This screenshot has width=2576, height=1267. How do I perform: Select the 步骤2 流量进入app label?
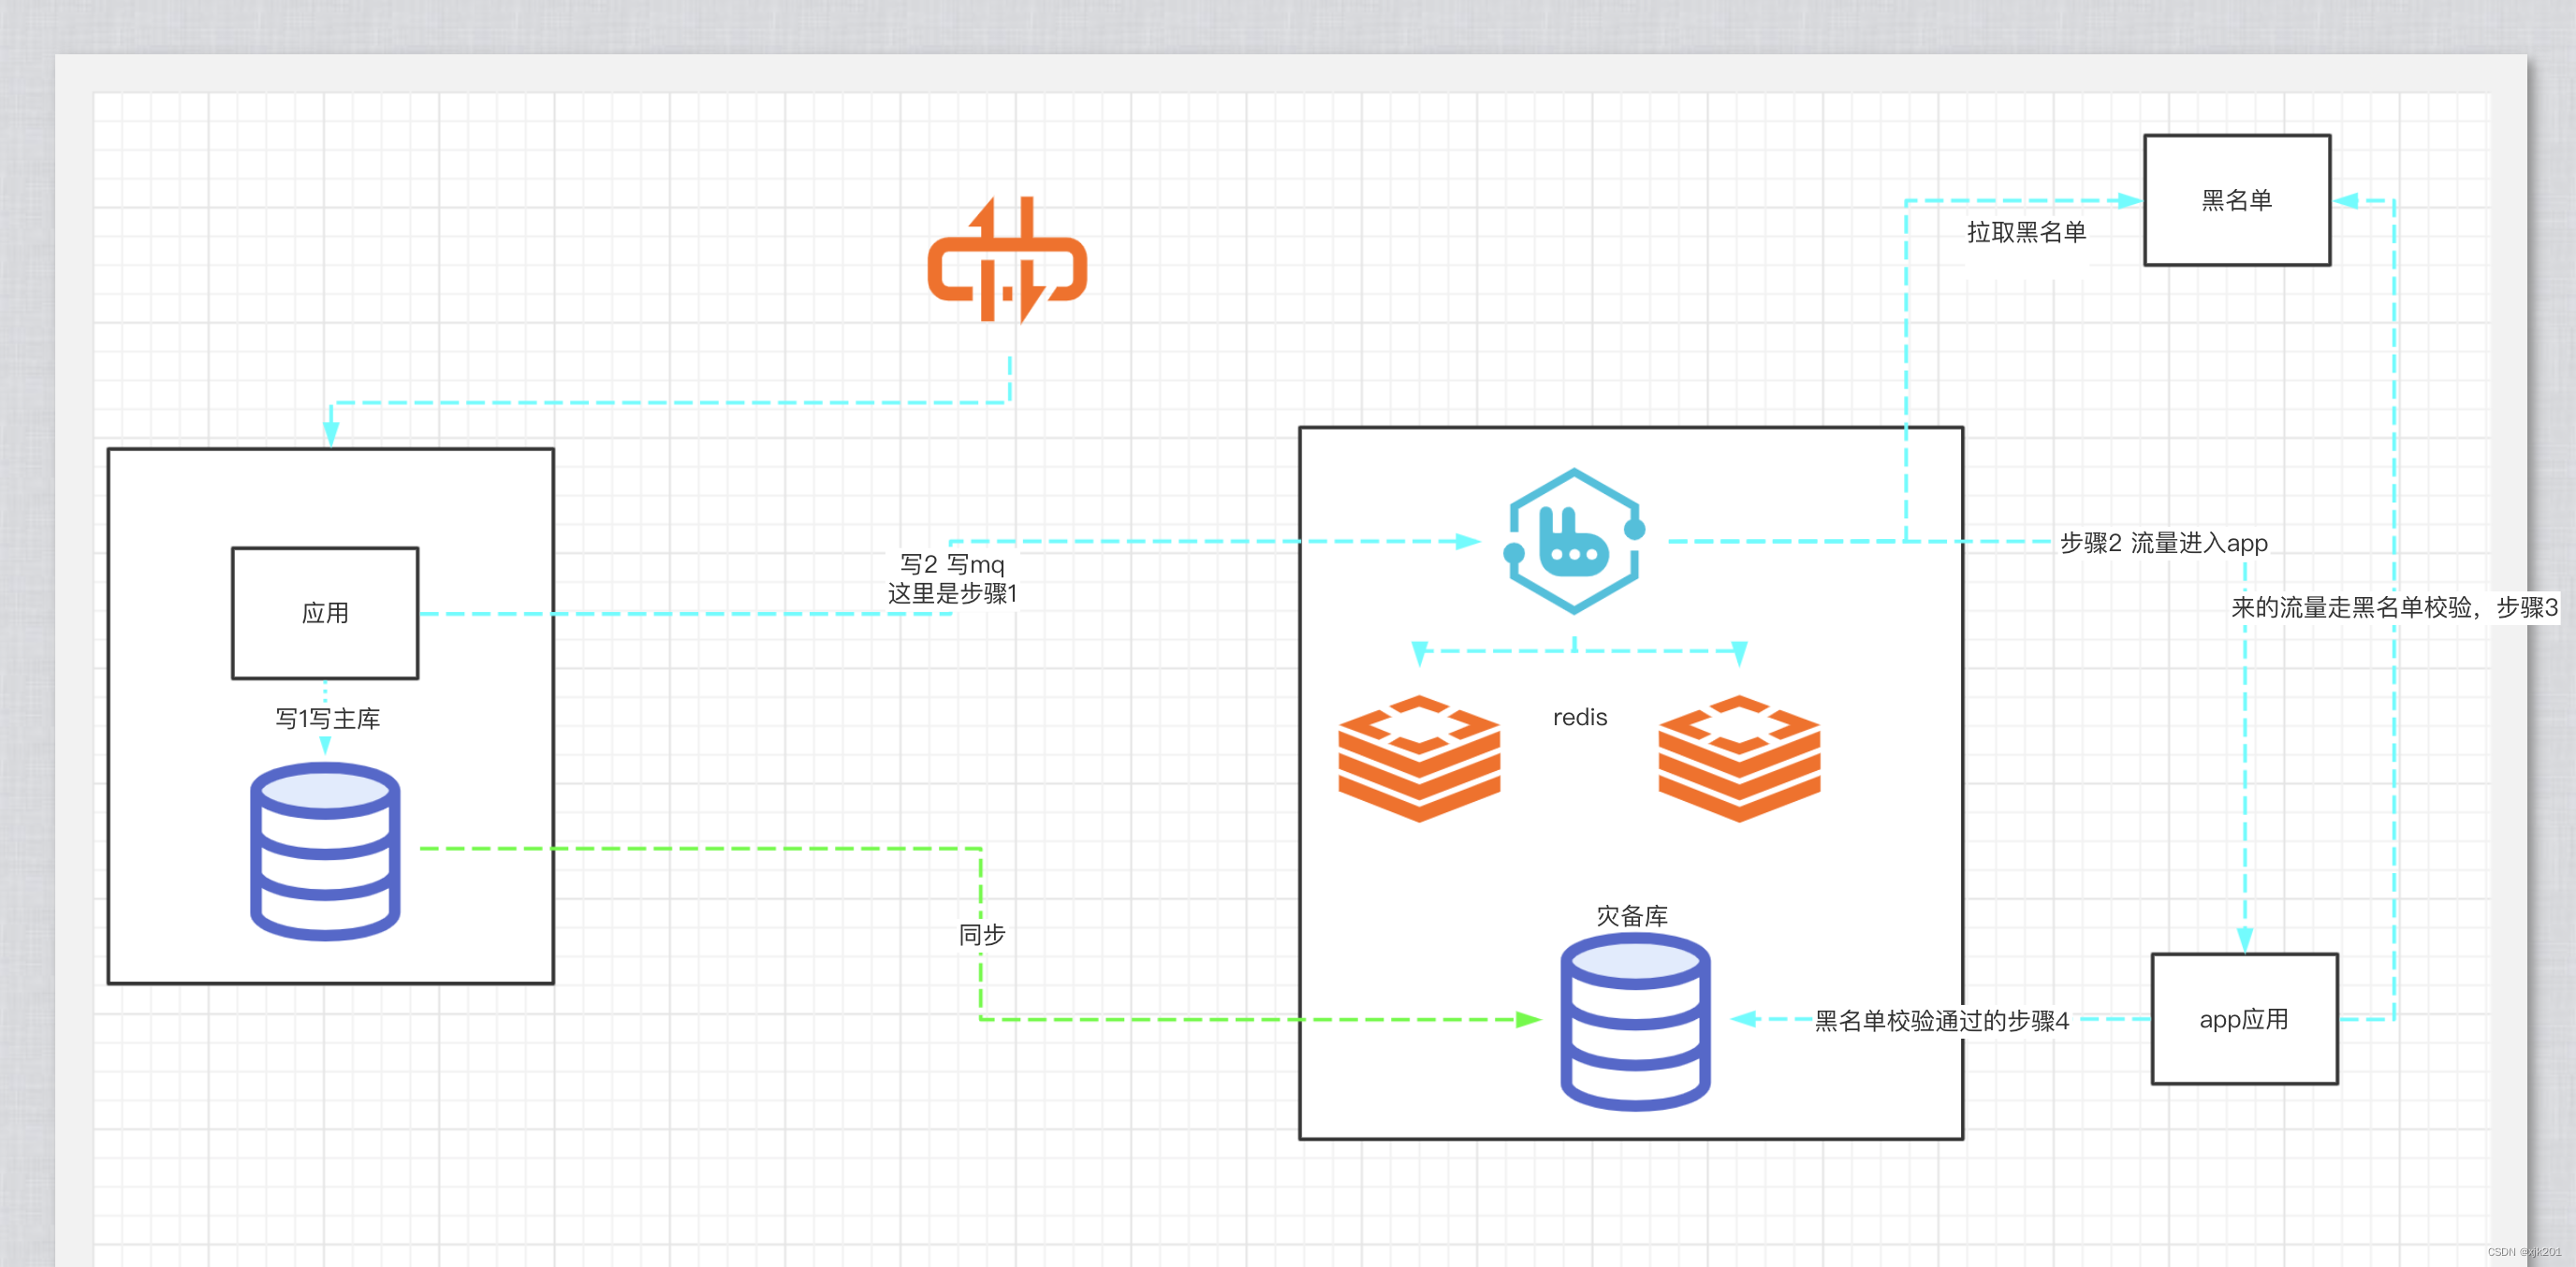[x=2163, y=543]
